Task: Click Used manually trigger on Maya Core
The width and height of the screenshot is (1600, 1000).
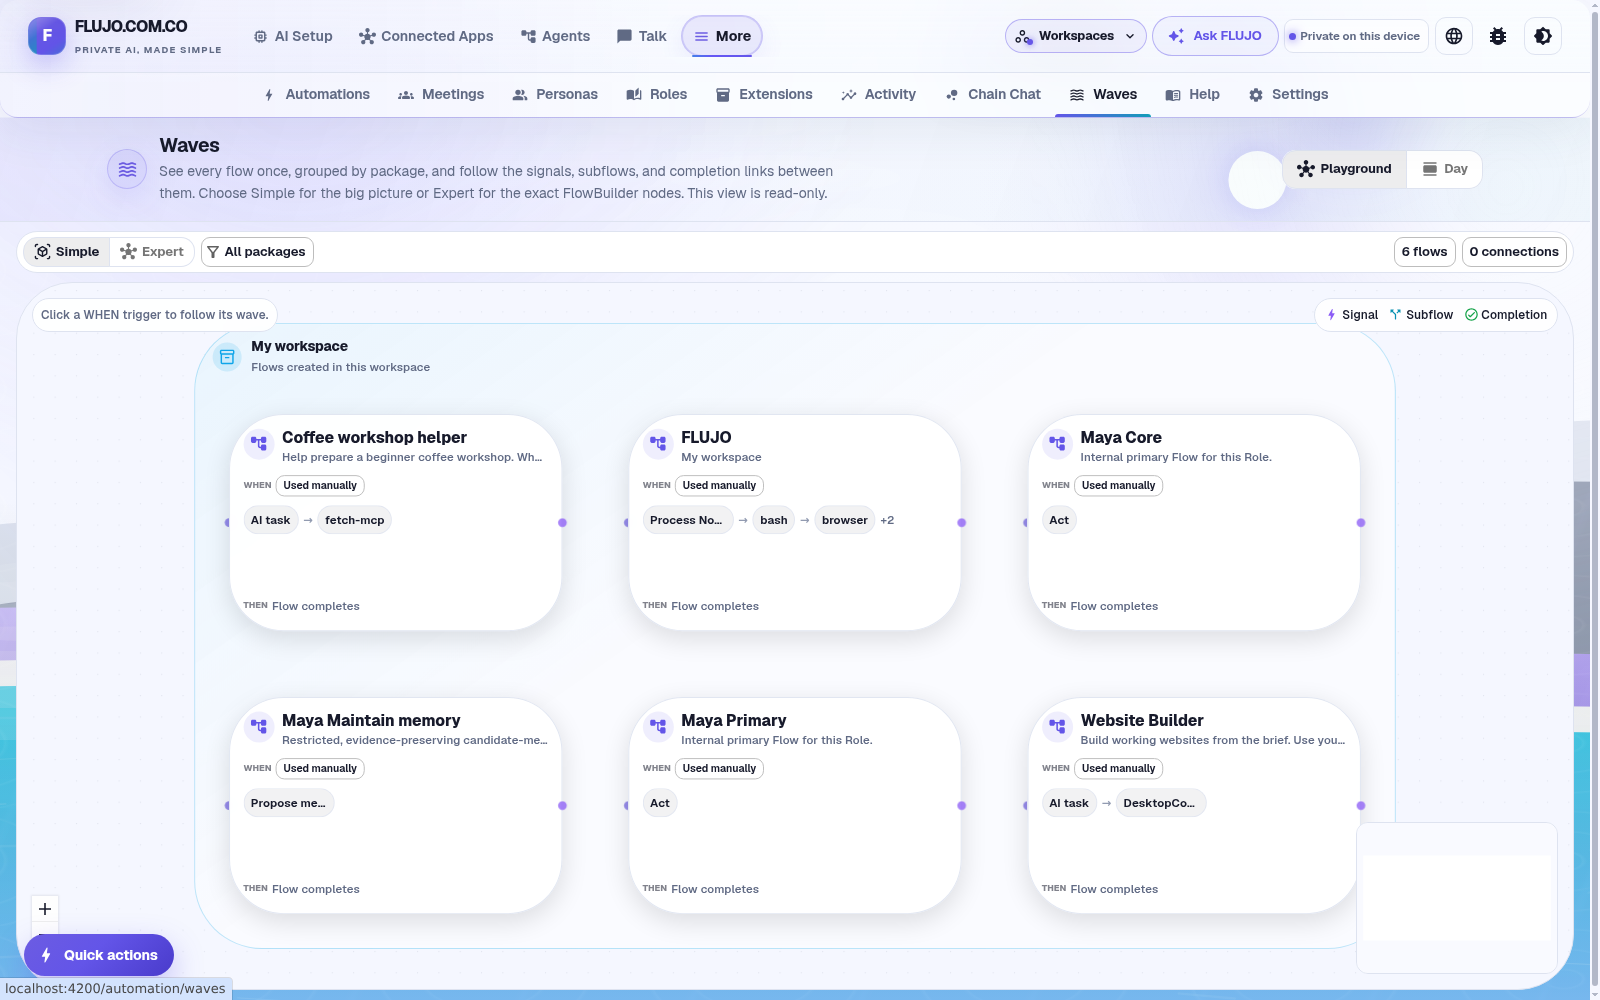Action: pos(1119,486)
